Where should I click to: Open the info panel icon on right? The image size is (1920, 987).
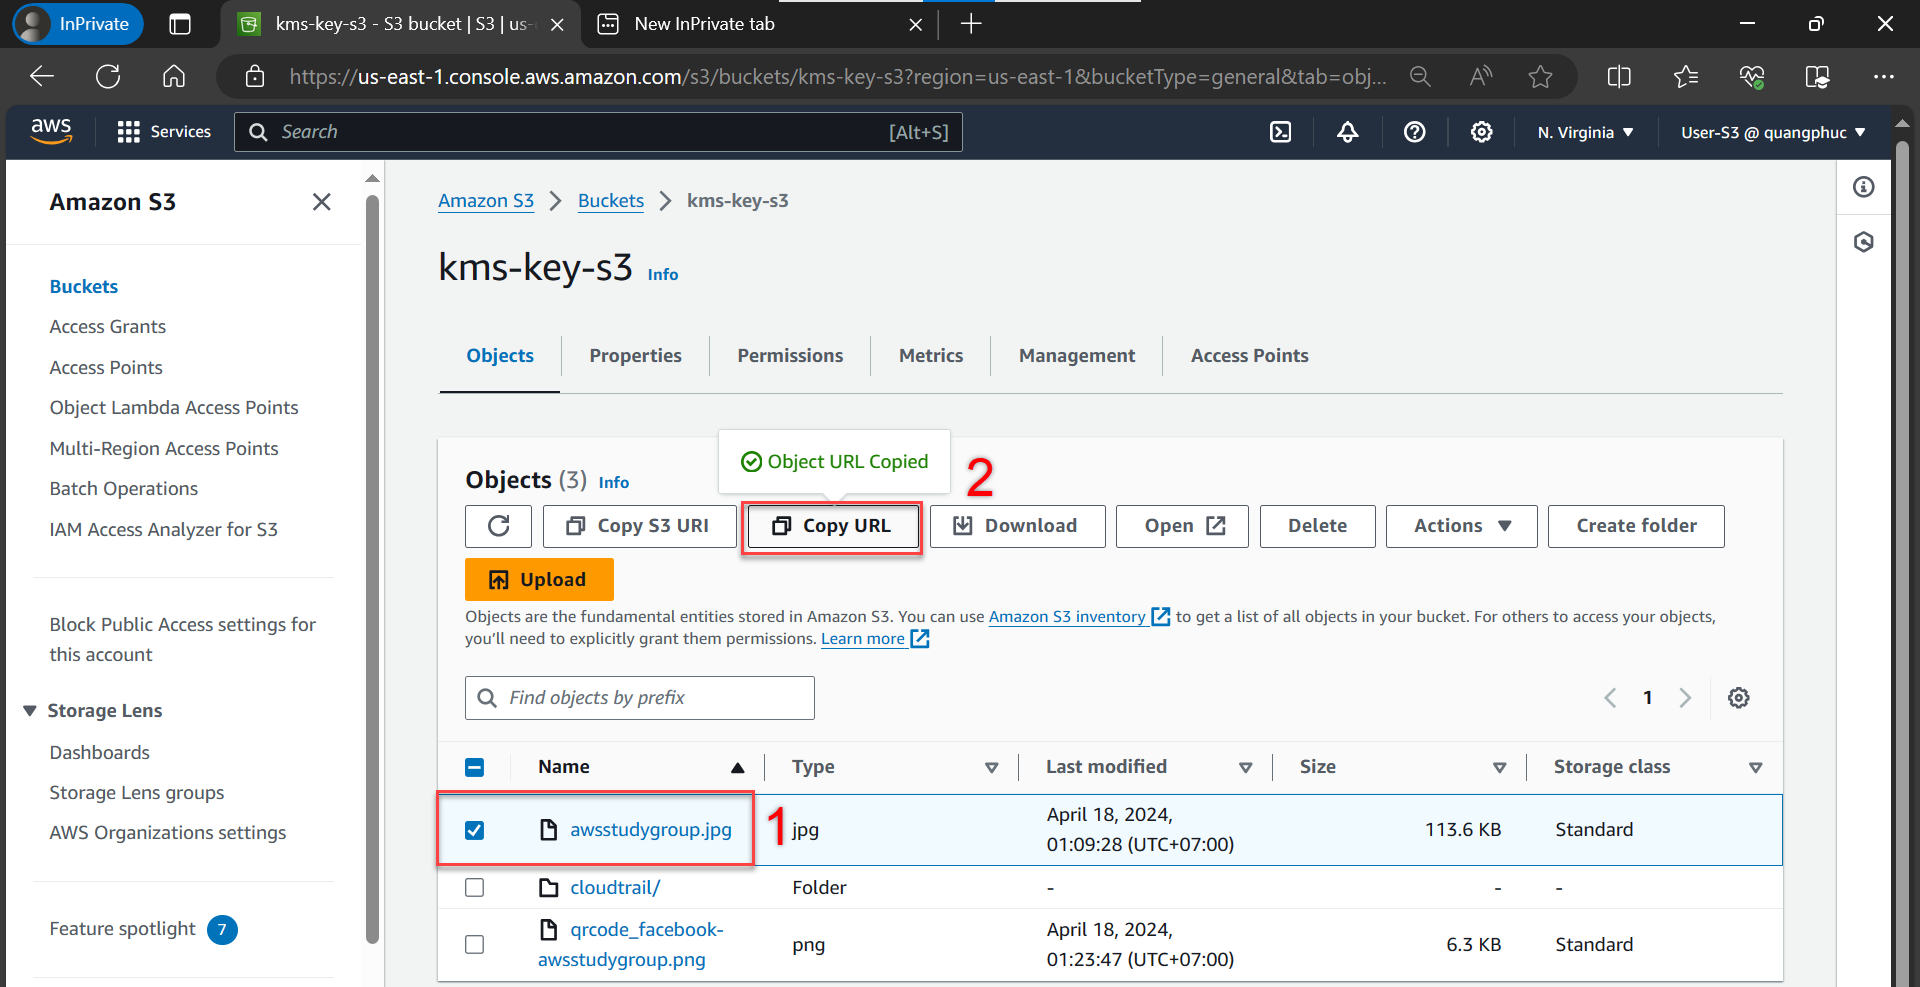pos(1864,187)
